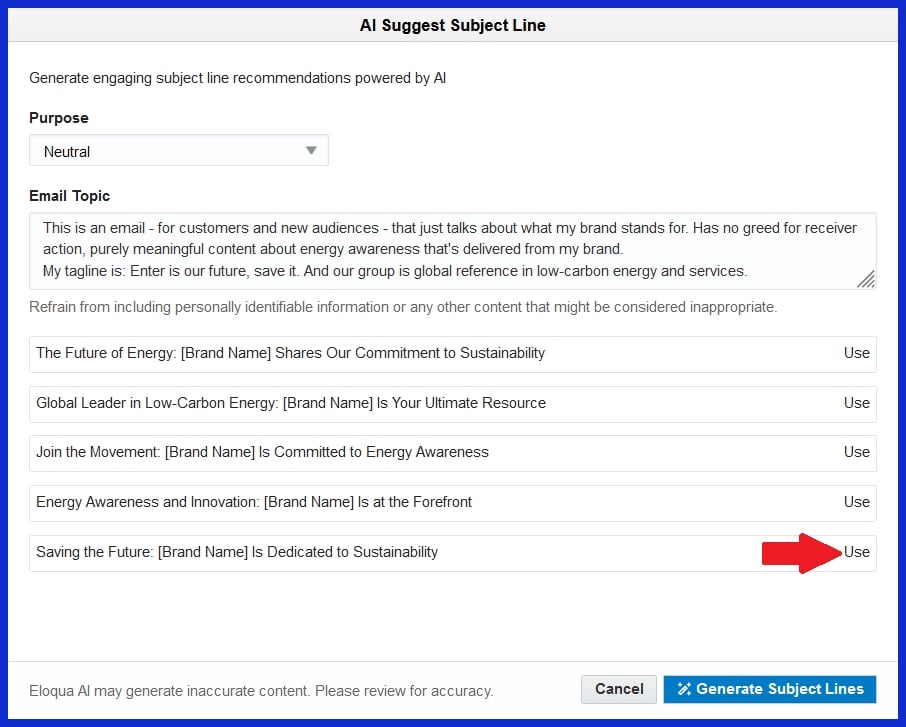The image size is (906, 727).
Task: Click the AI Suggest Subject Line title
Action: 453,25
